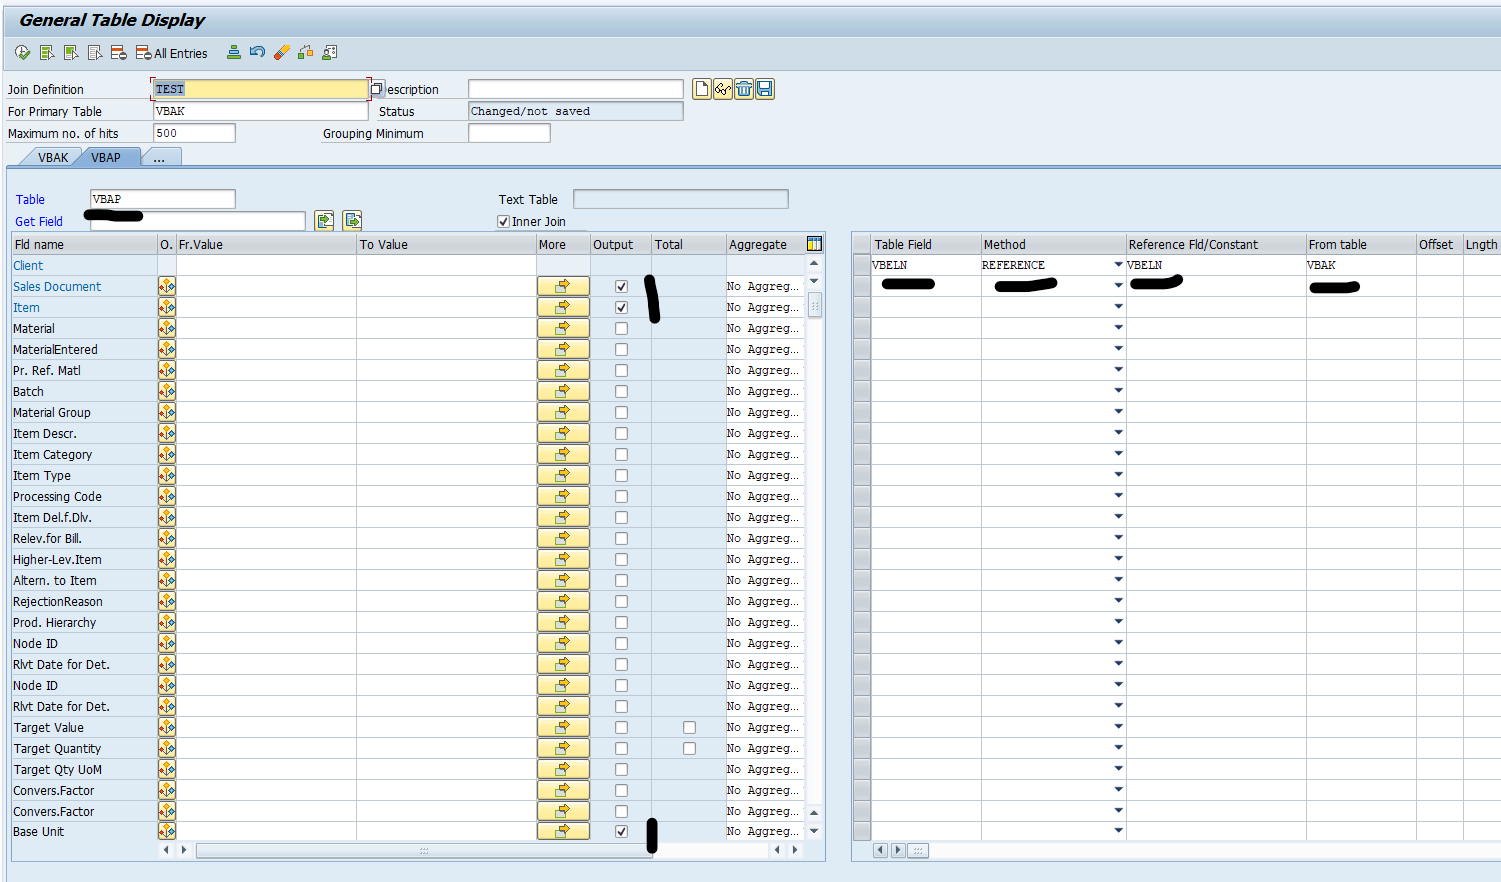
Task: Click the create new document icon
Action: point(702,89)
